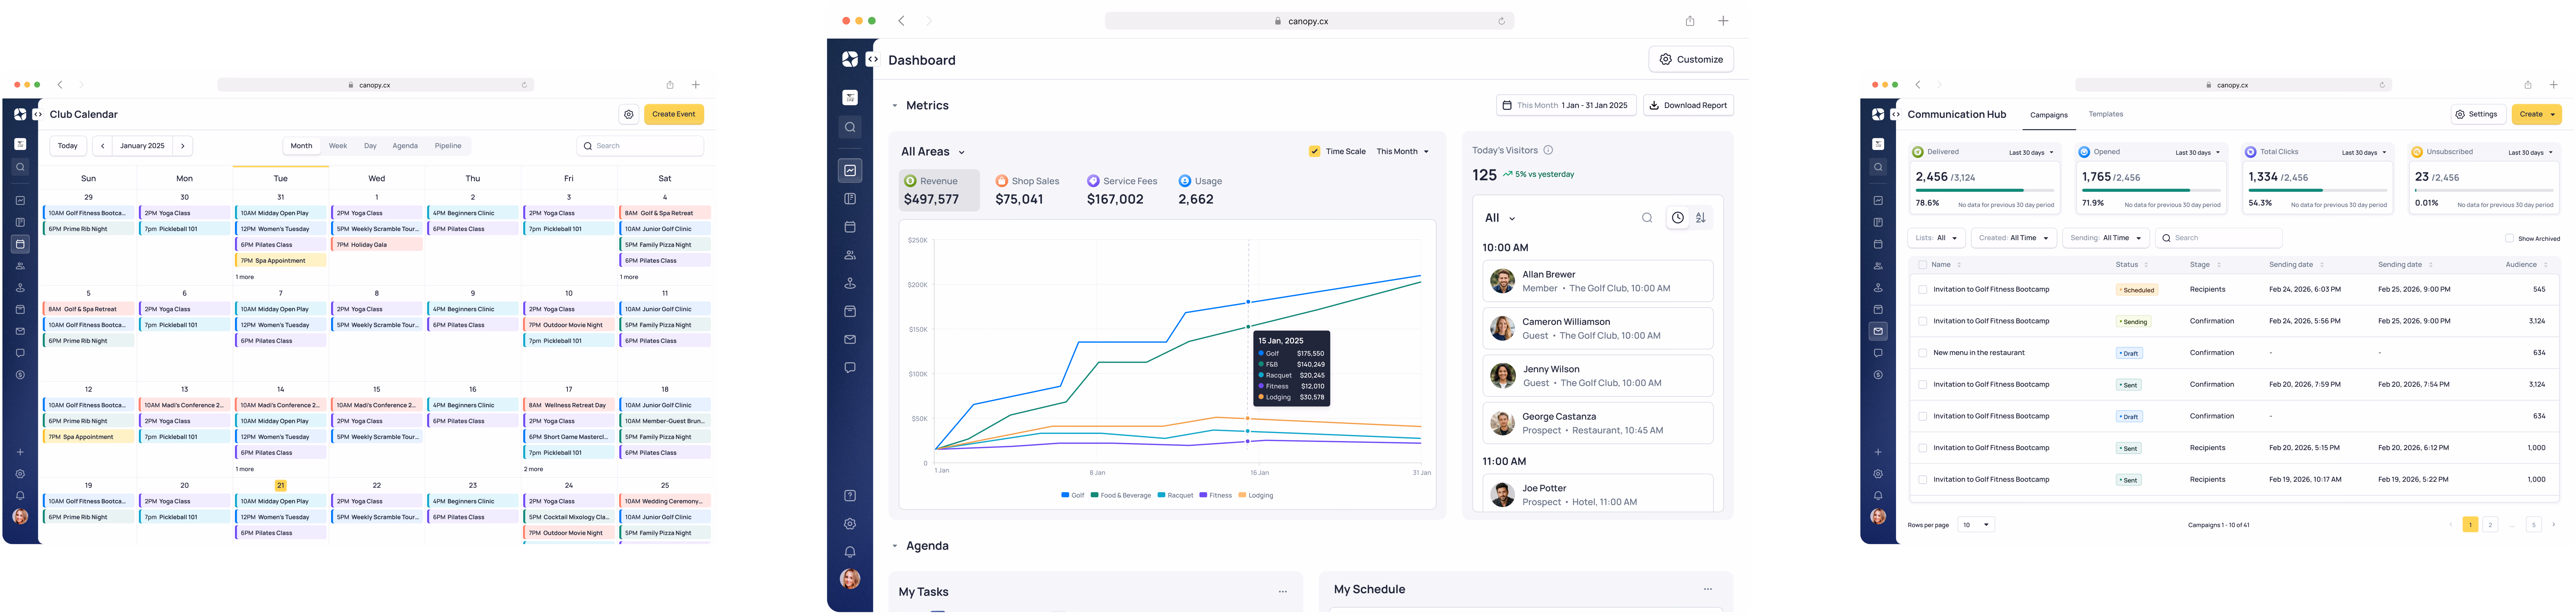Screen dimensions: 2576x615
Task: Open calendar settings gear in Club Calendar
Action: (628, 114)
